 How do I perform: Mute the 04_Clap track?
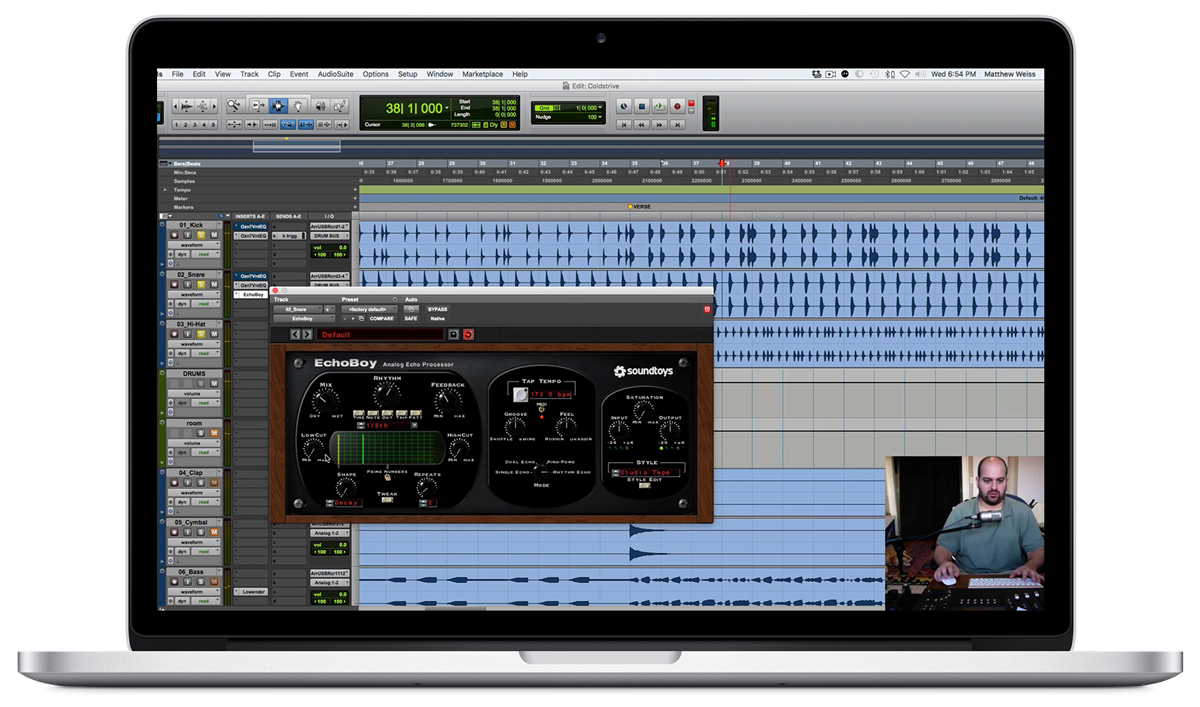click(214, 483)
